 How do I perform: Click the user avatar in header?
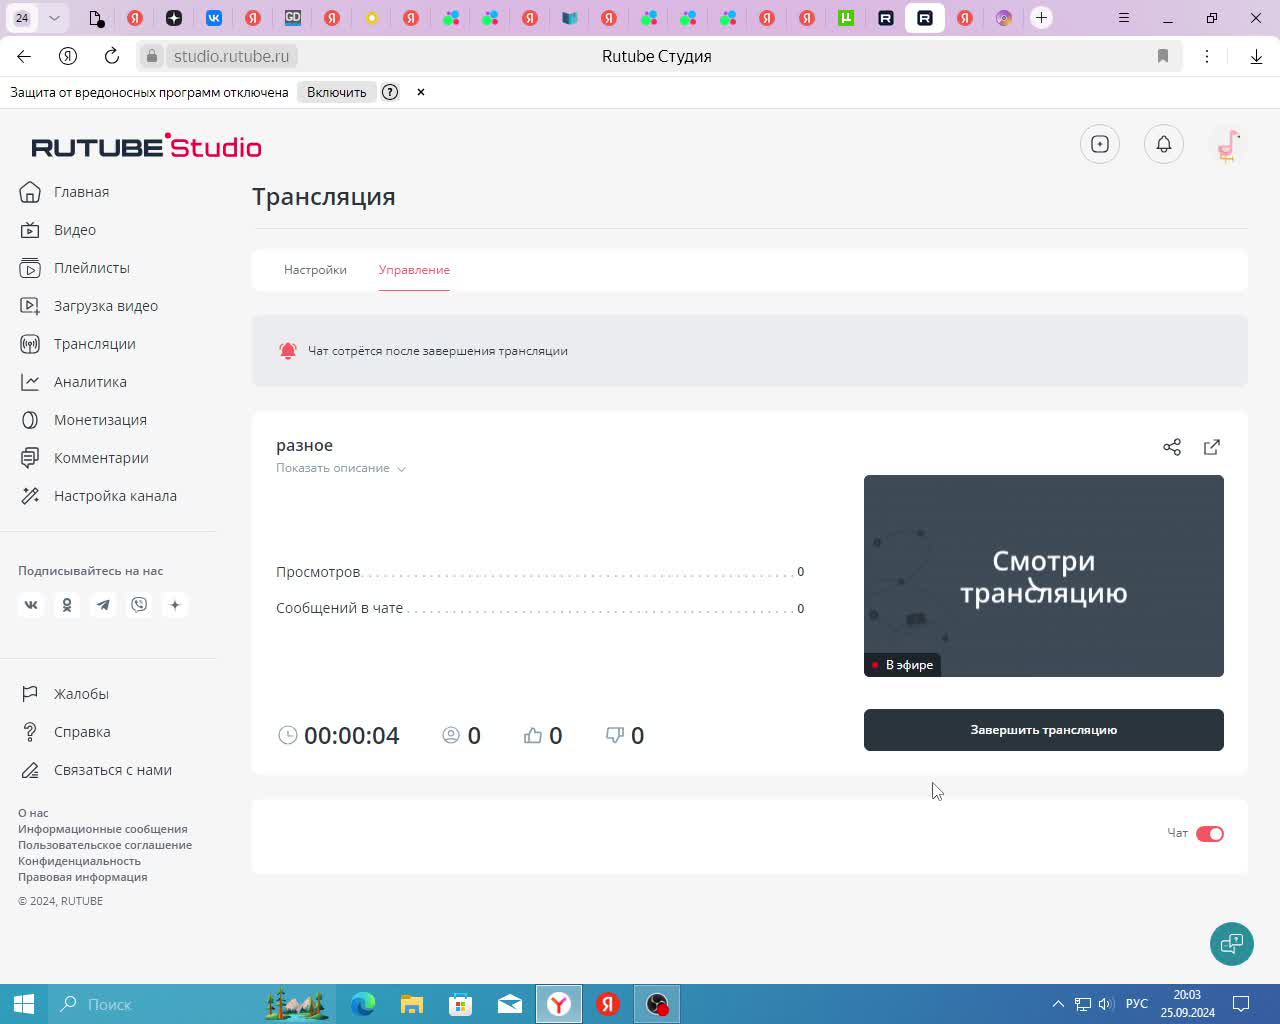(1228, 144)
